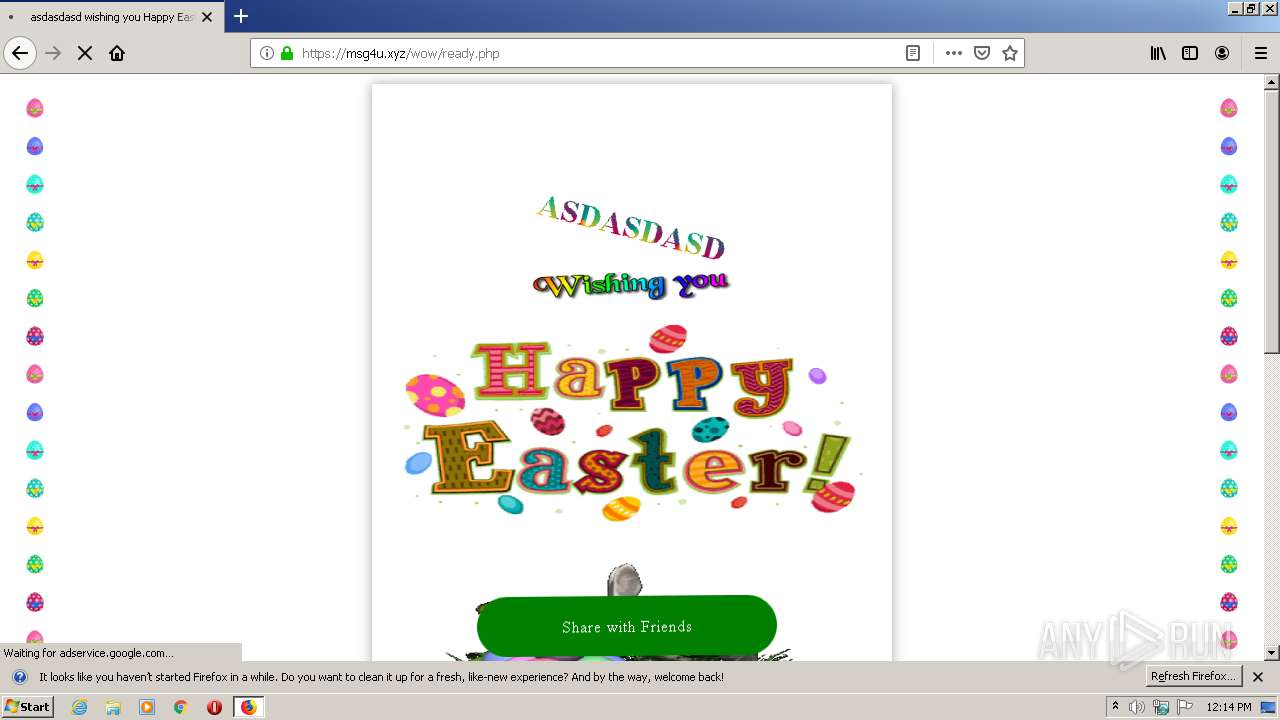Click the Share with Friends button
Screen dimensions: 1280x720
click(627, 627)
